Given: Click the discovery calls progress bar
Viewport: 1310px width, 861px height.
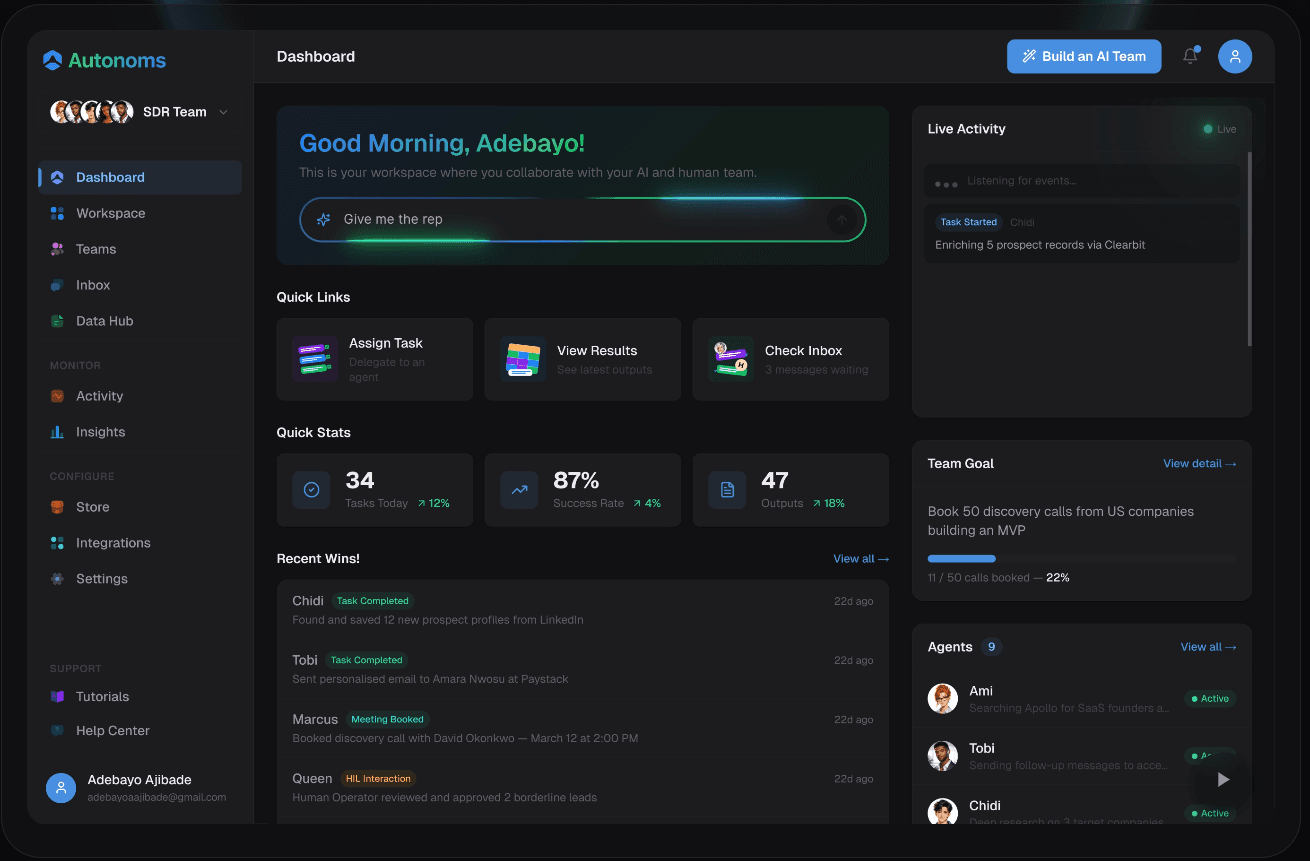Looking at the screenshot, I should [1082, 558].
